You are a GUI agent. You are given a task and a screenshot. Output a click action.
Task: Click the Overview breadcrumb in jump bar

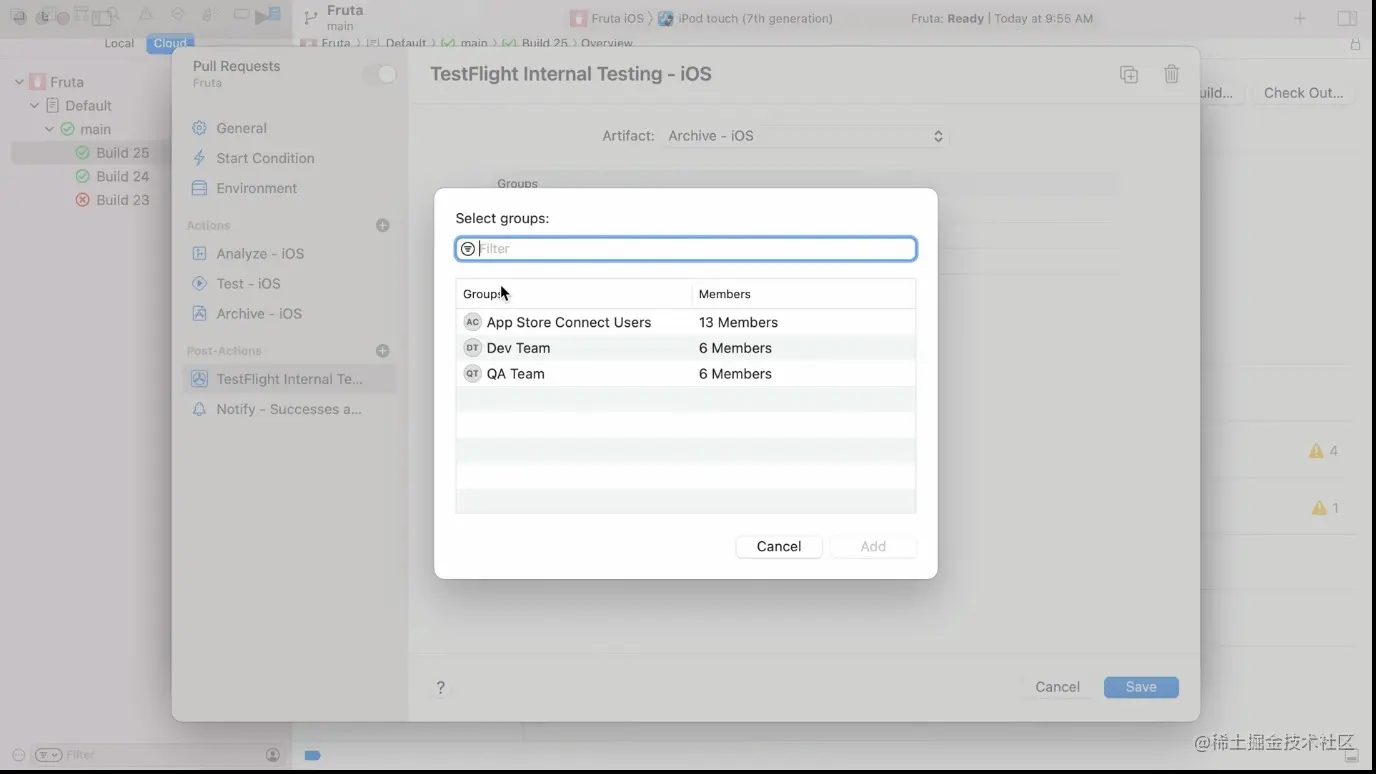(x=607, y=44)
